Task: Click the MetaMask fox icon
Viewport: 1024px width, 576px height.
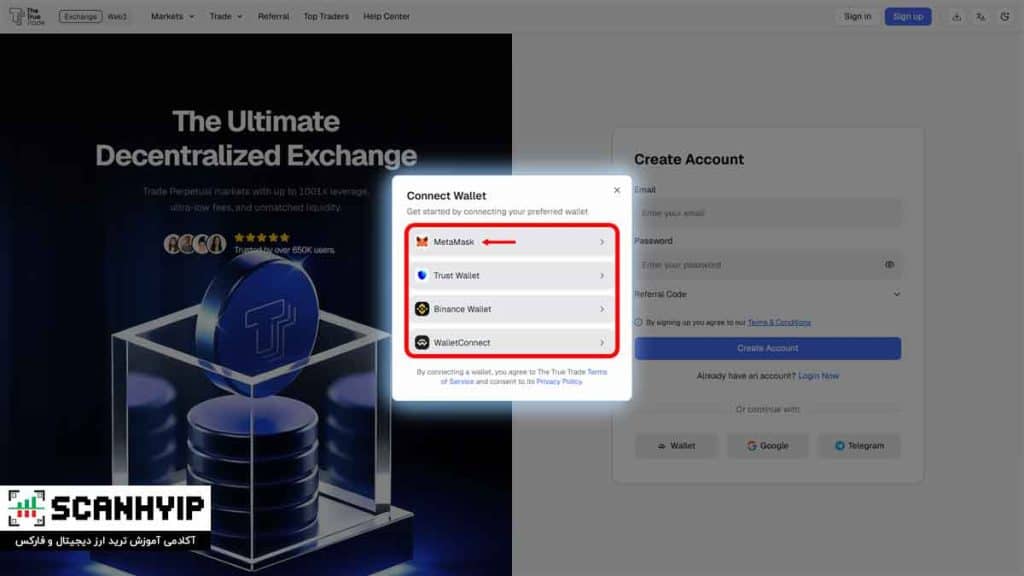Action: [422, 242]
